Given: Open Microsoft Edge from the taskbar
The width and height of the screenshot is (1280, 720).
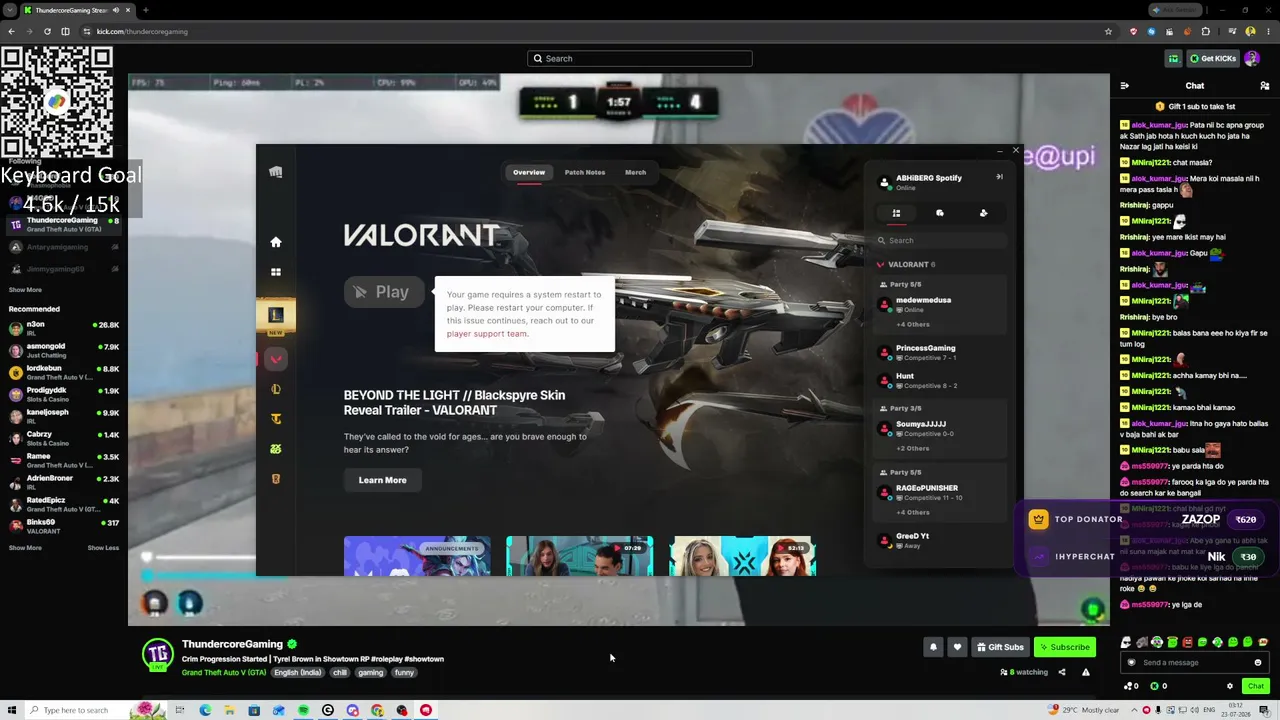Looking at the screenshot, I should [205, 710].
